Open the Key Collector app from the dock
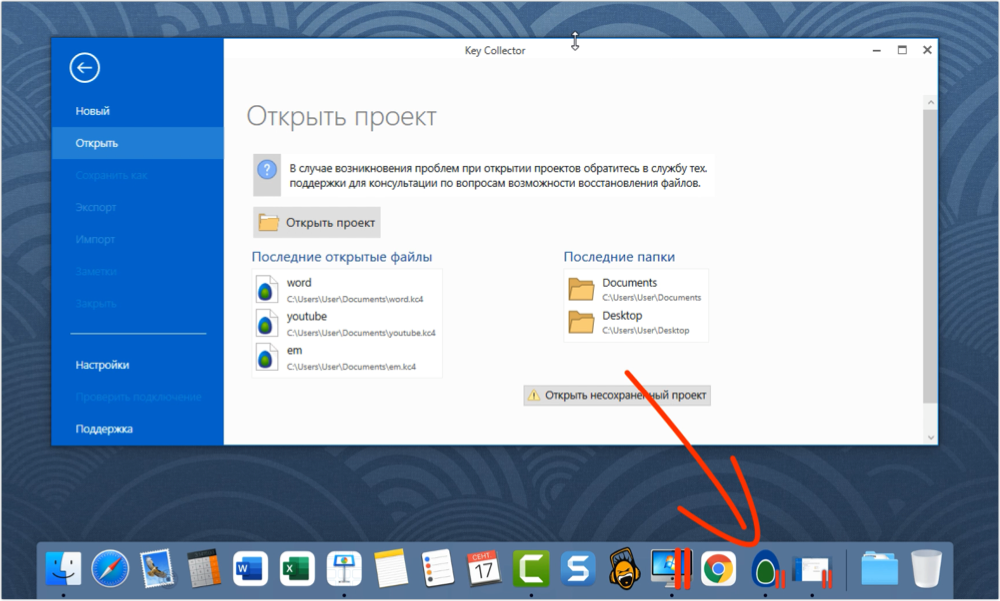Viewport: 1000px width, 601px height. tap(764, 567)
